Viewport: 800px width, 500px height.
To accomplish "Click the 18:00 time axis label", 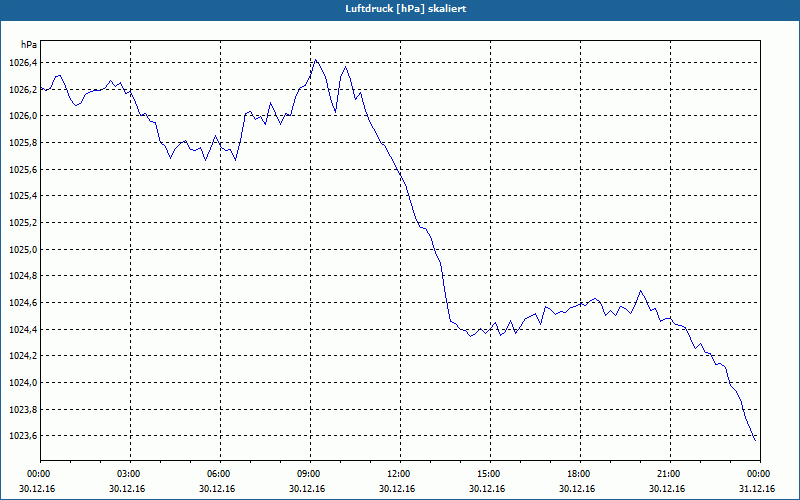I will pyautogui.click(x=578, y=474).
